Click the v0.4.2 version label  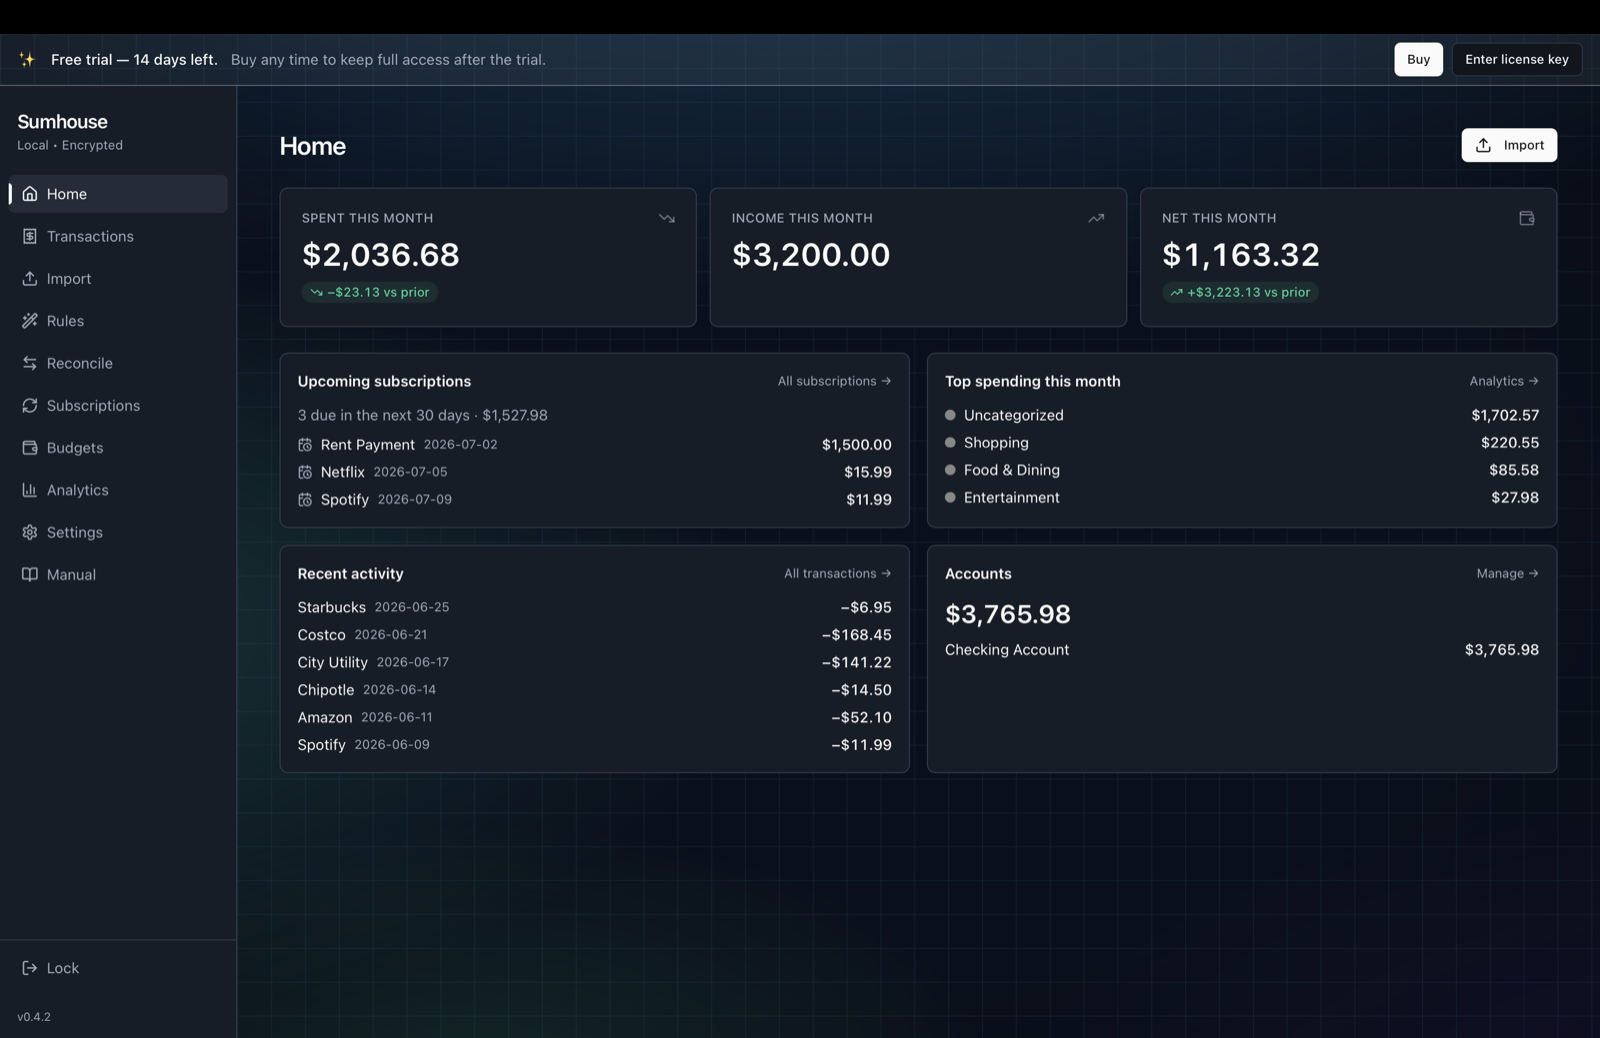tap(34, 1017)
